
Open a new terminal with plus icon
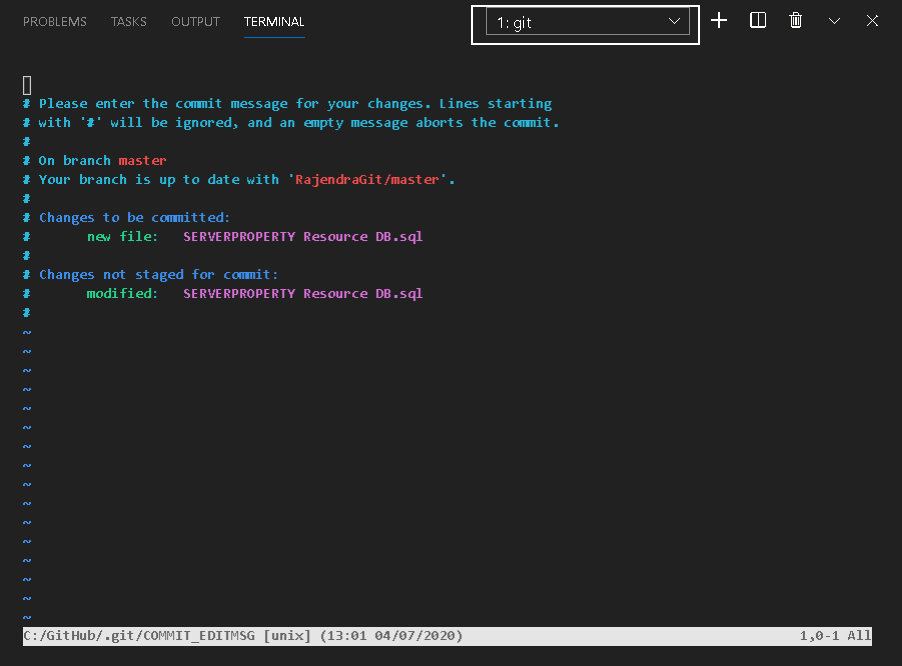719,21
